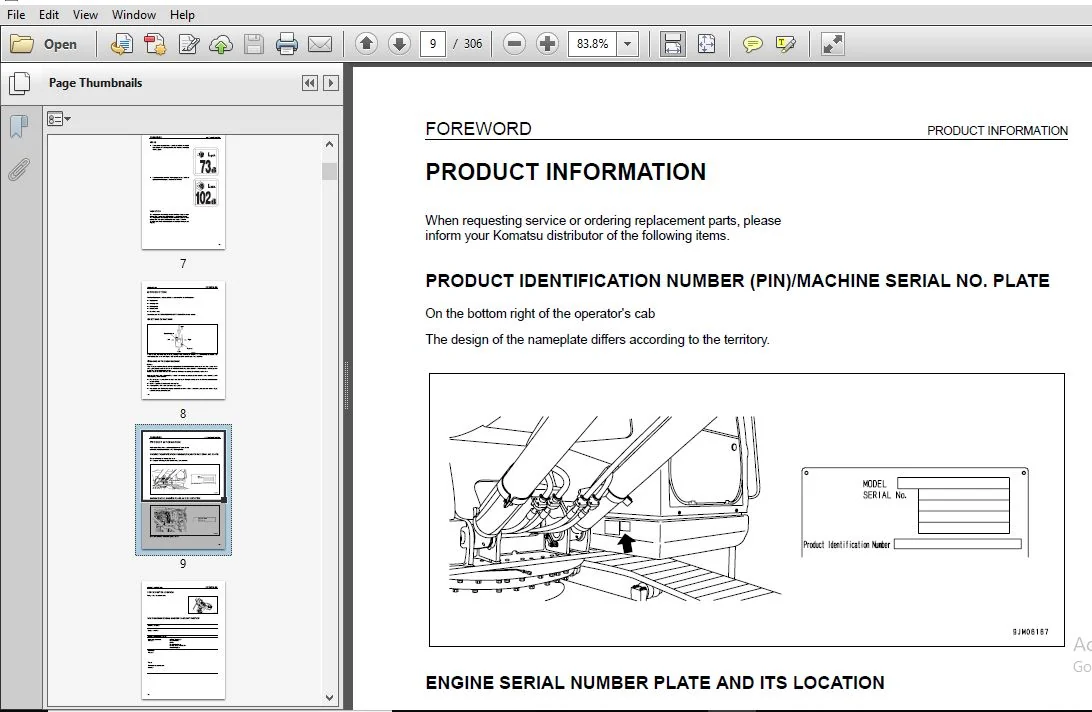Image resolution: width=1092 pixels, height=712 pixels.
Task: Click the upload to cloud icon
Action: point(221,44)
